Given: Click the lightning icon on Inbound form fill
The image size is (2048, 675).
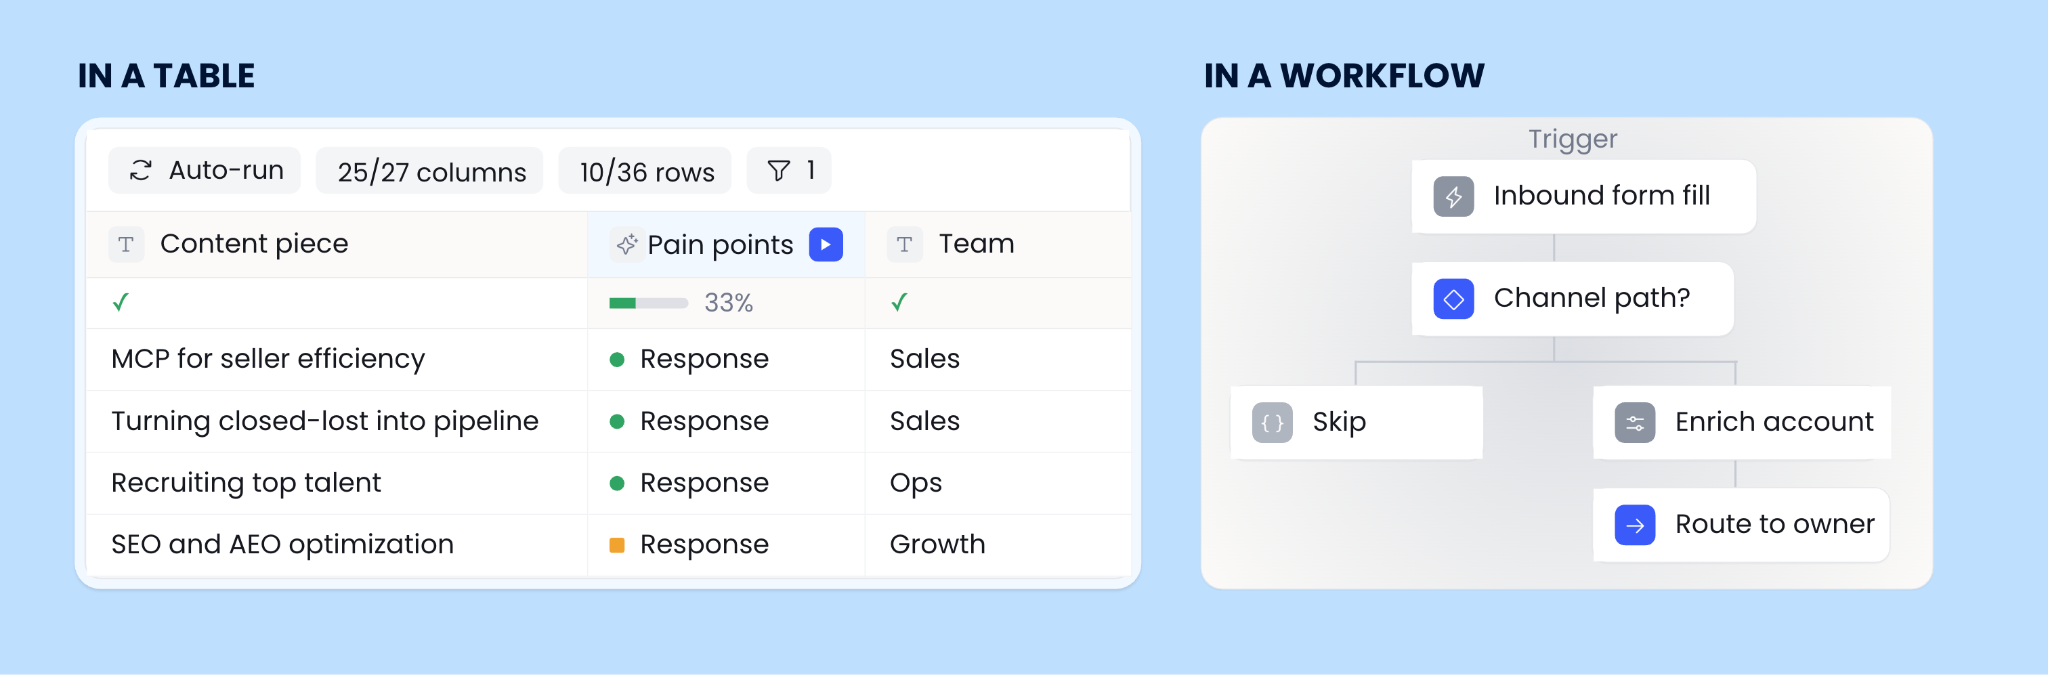Looking at the screenshot, I should [1454, 196].
